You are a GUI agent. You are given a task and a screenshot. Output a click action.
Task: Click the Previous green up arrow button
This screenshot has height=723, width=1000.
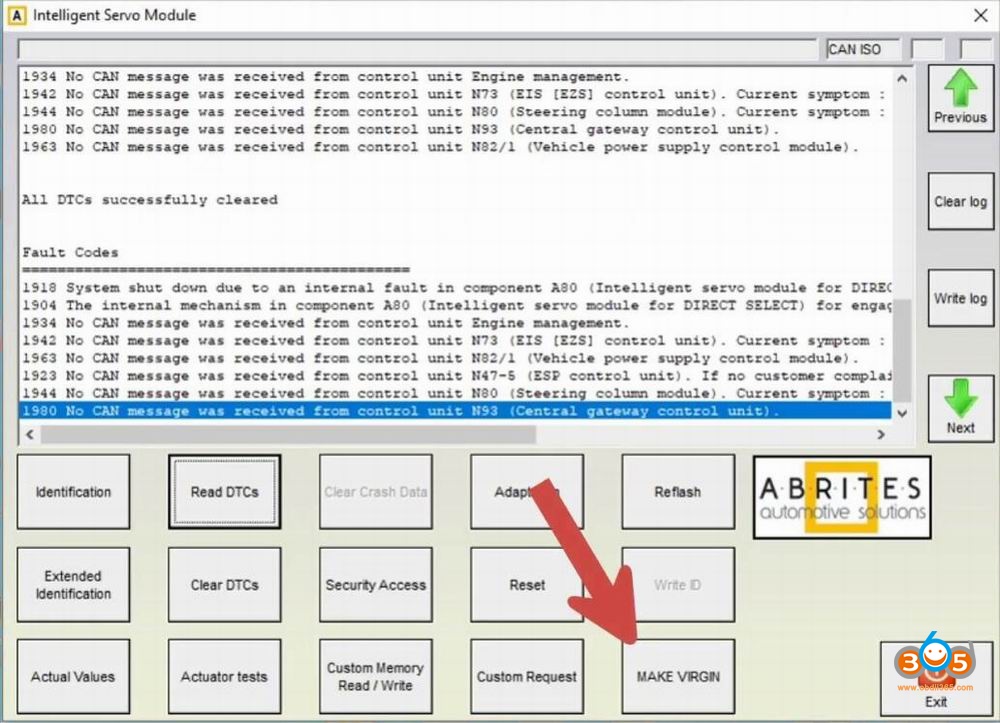960,98
